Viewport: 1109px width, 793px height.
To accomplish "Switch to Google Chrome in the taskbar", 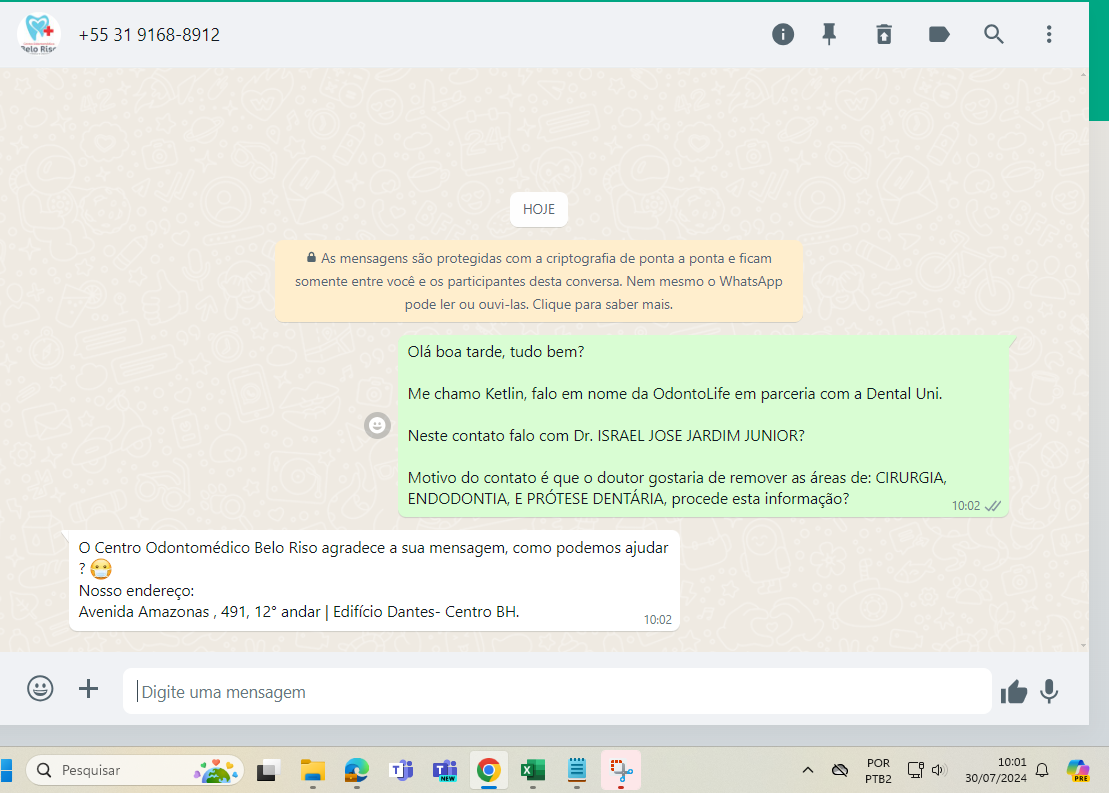I will 489,770.
